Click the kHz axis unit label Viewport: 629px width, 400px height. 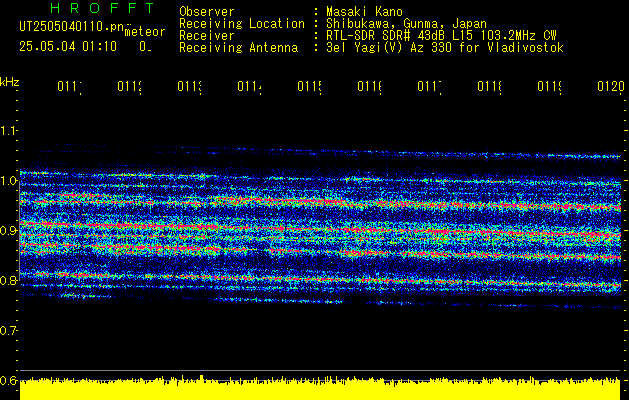[9, 82]
